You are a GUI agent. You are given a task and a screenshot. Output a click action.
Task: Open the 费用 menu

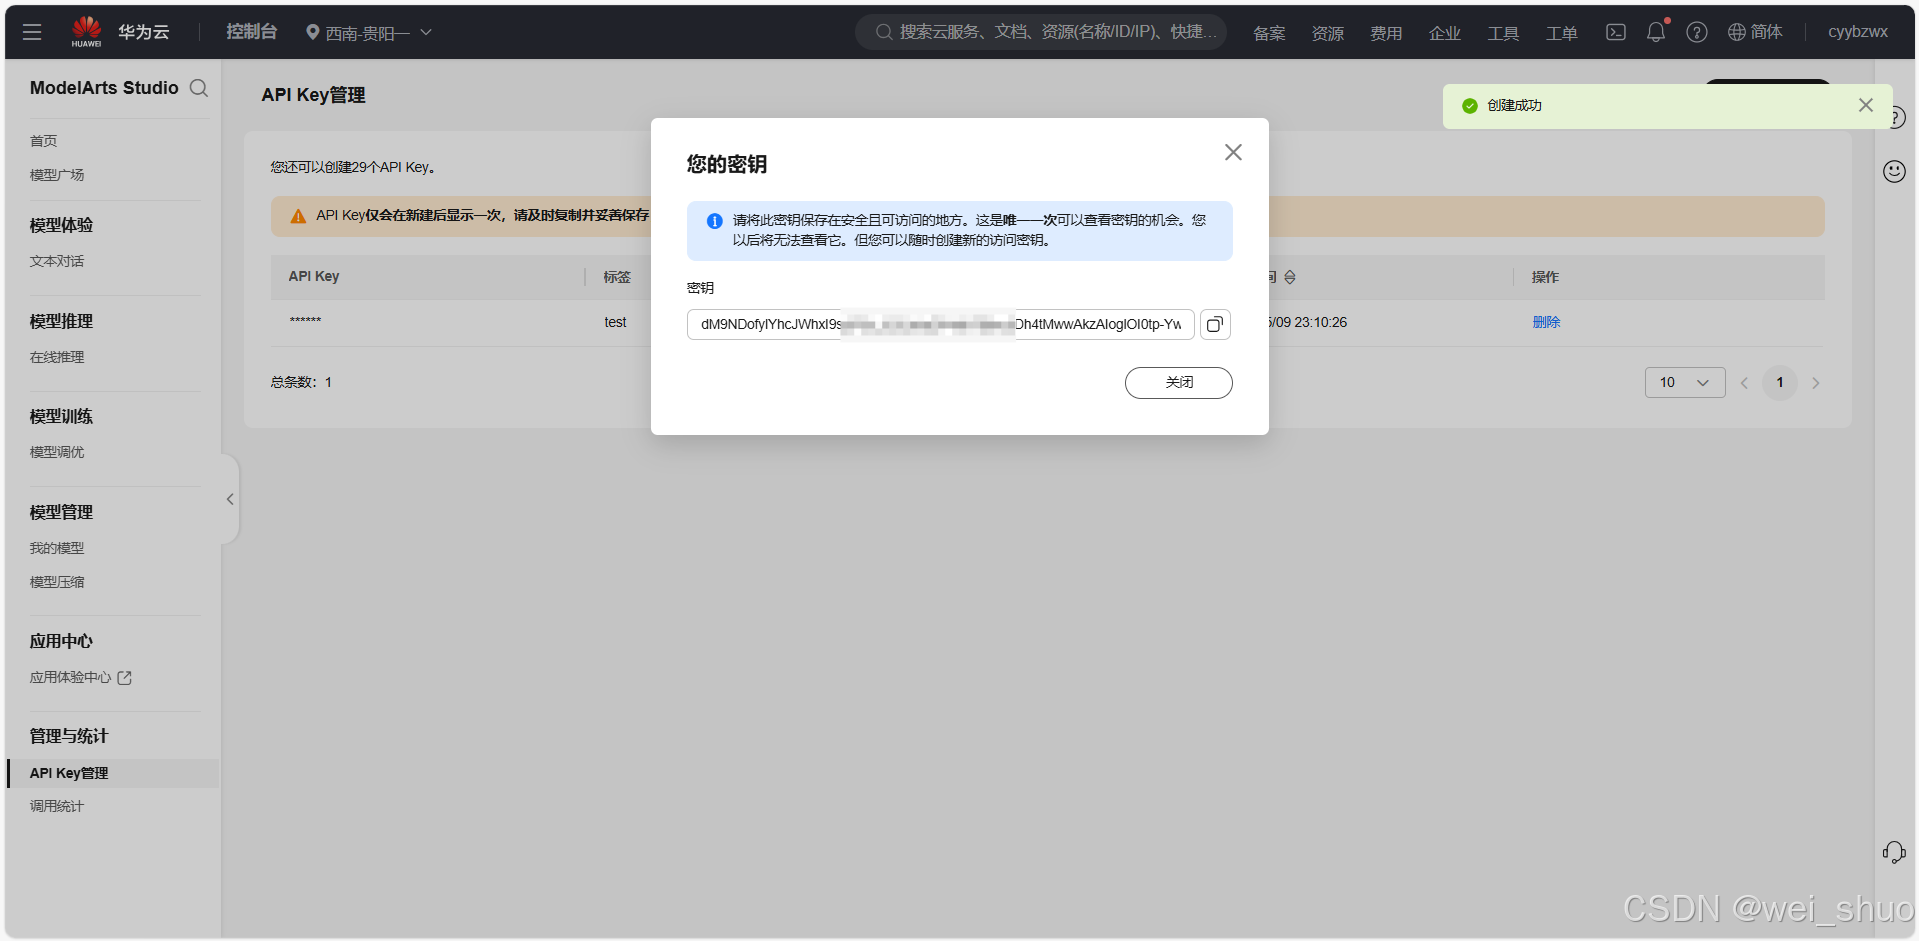(x=1385, y=33)
